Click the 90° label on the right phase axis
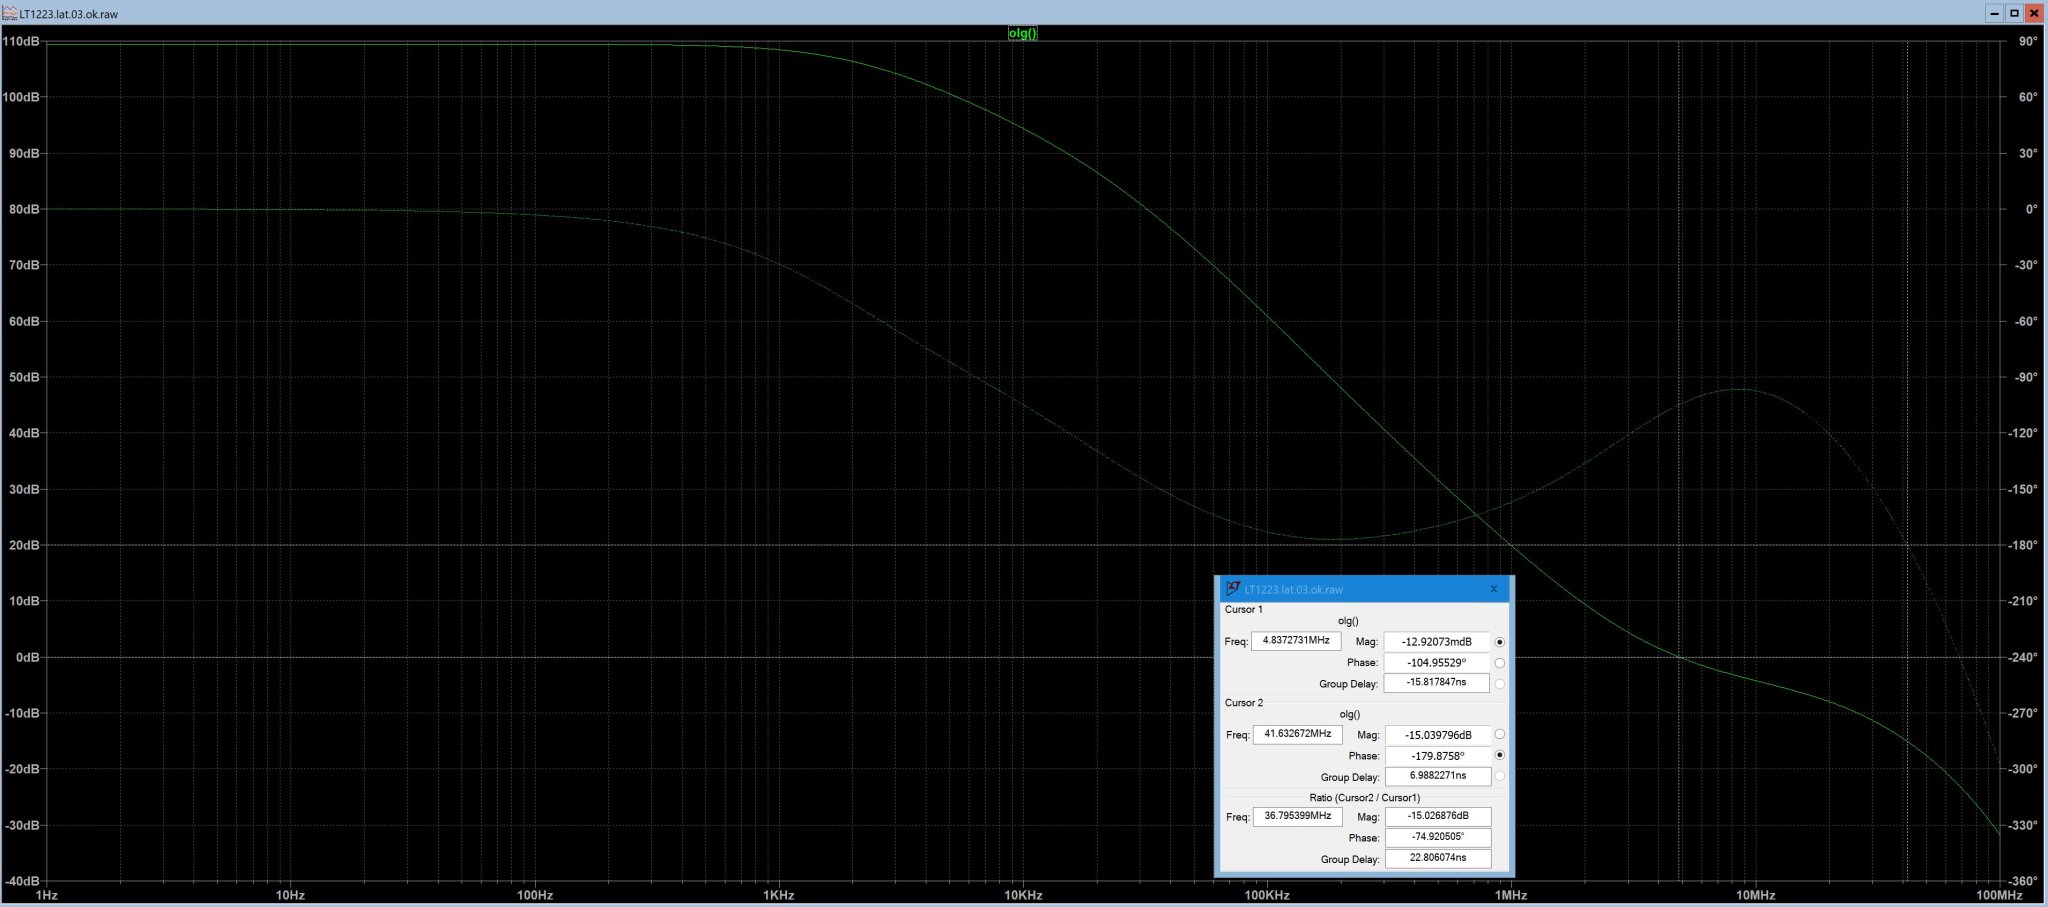The image size is (2048, 907). pos(2027,42)
